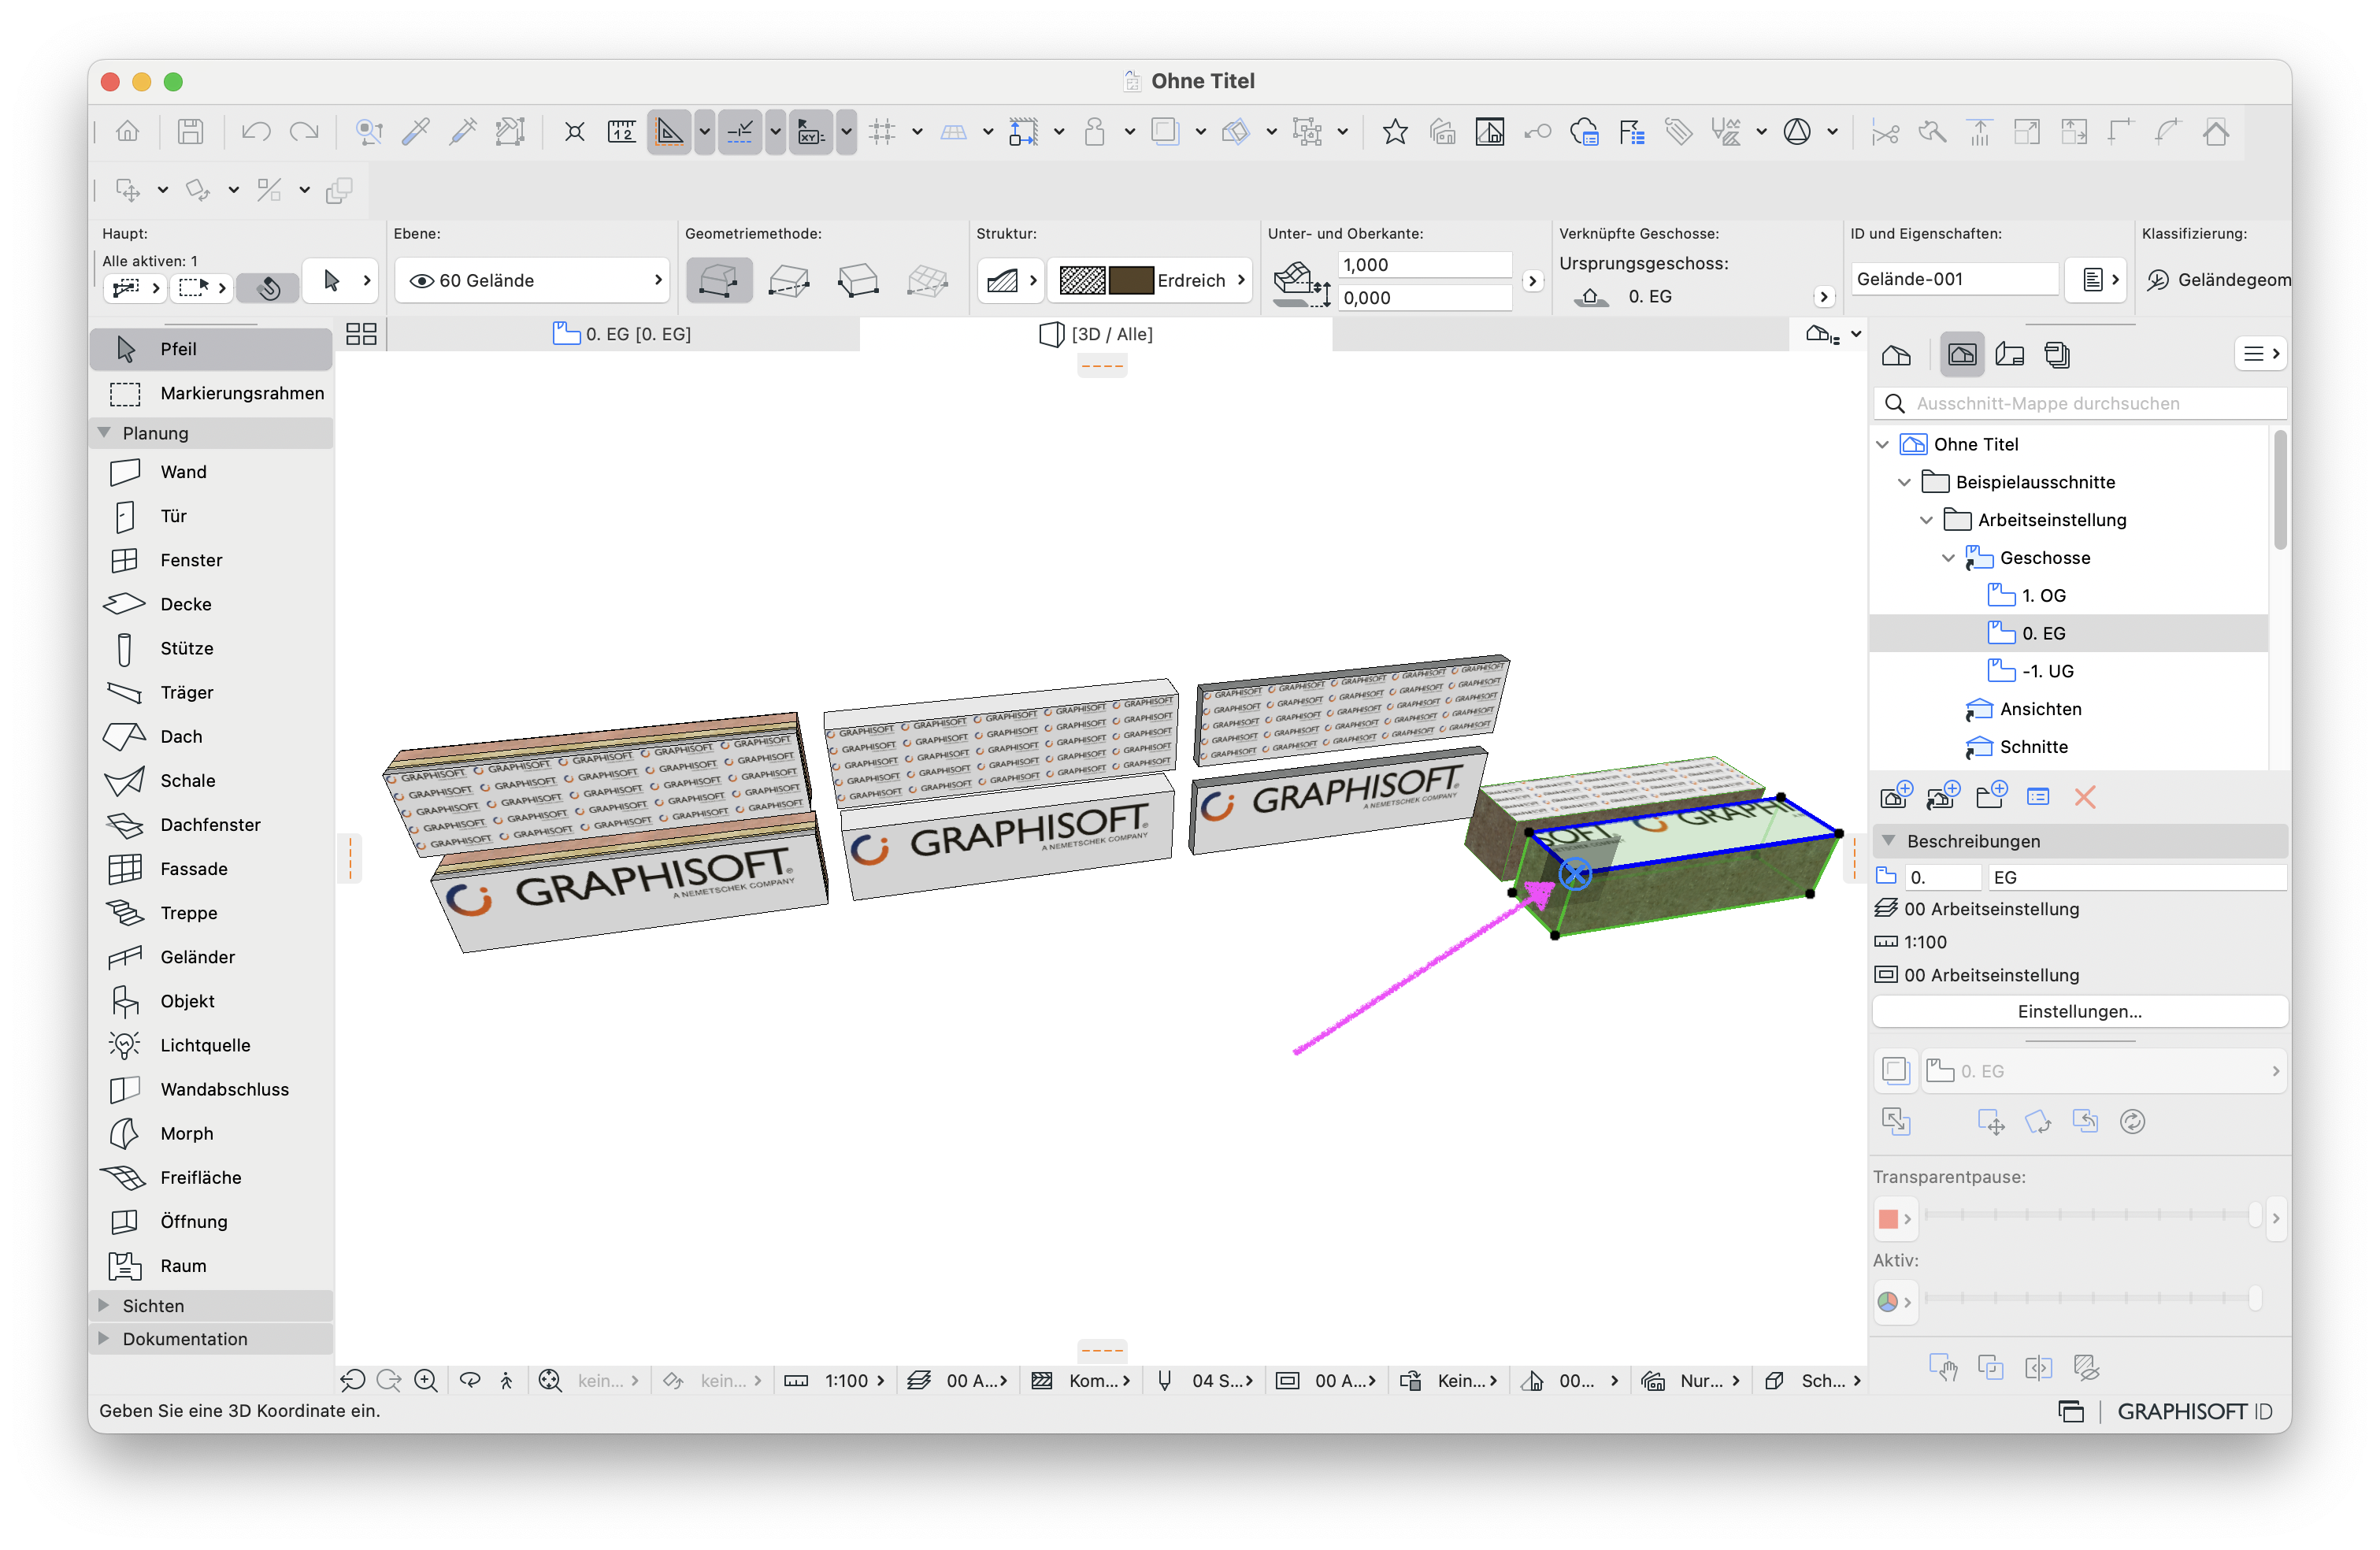Select the Stütze tool
2380x1550 pixels.
(210, 648)
